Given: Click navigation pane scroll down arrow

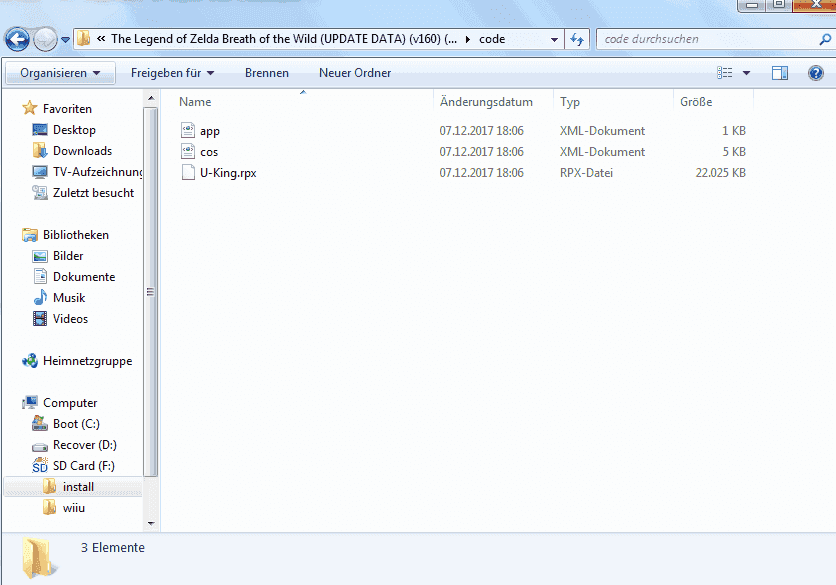Looking at the screenshot, I should click(151, 524).
